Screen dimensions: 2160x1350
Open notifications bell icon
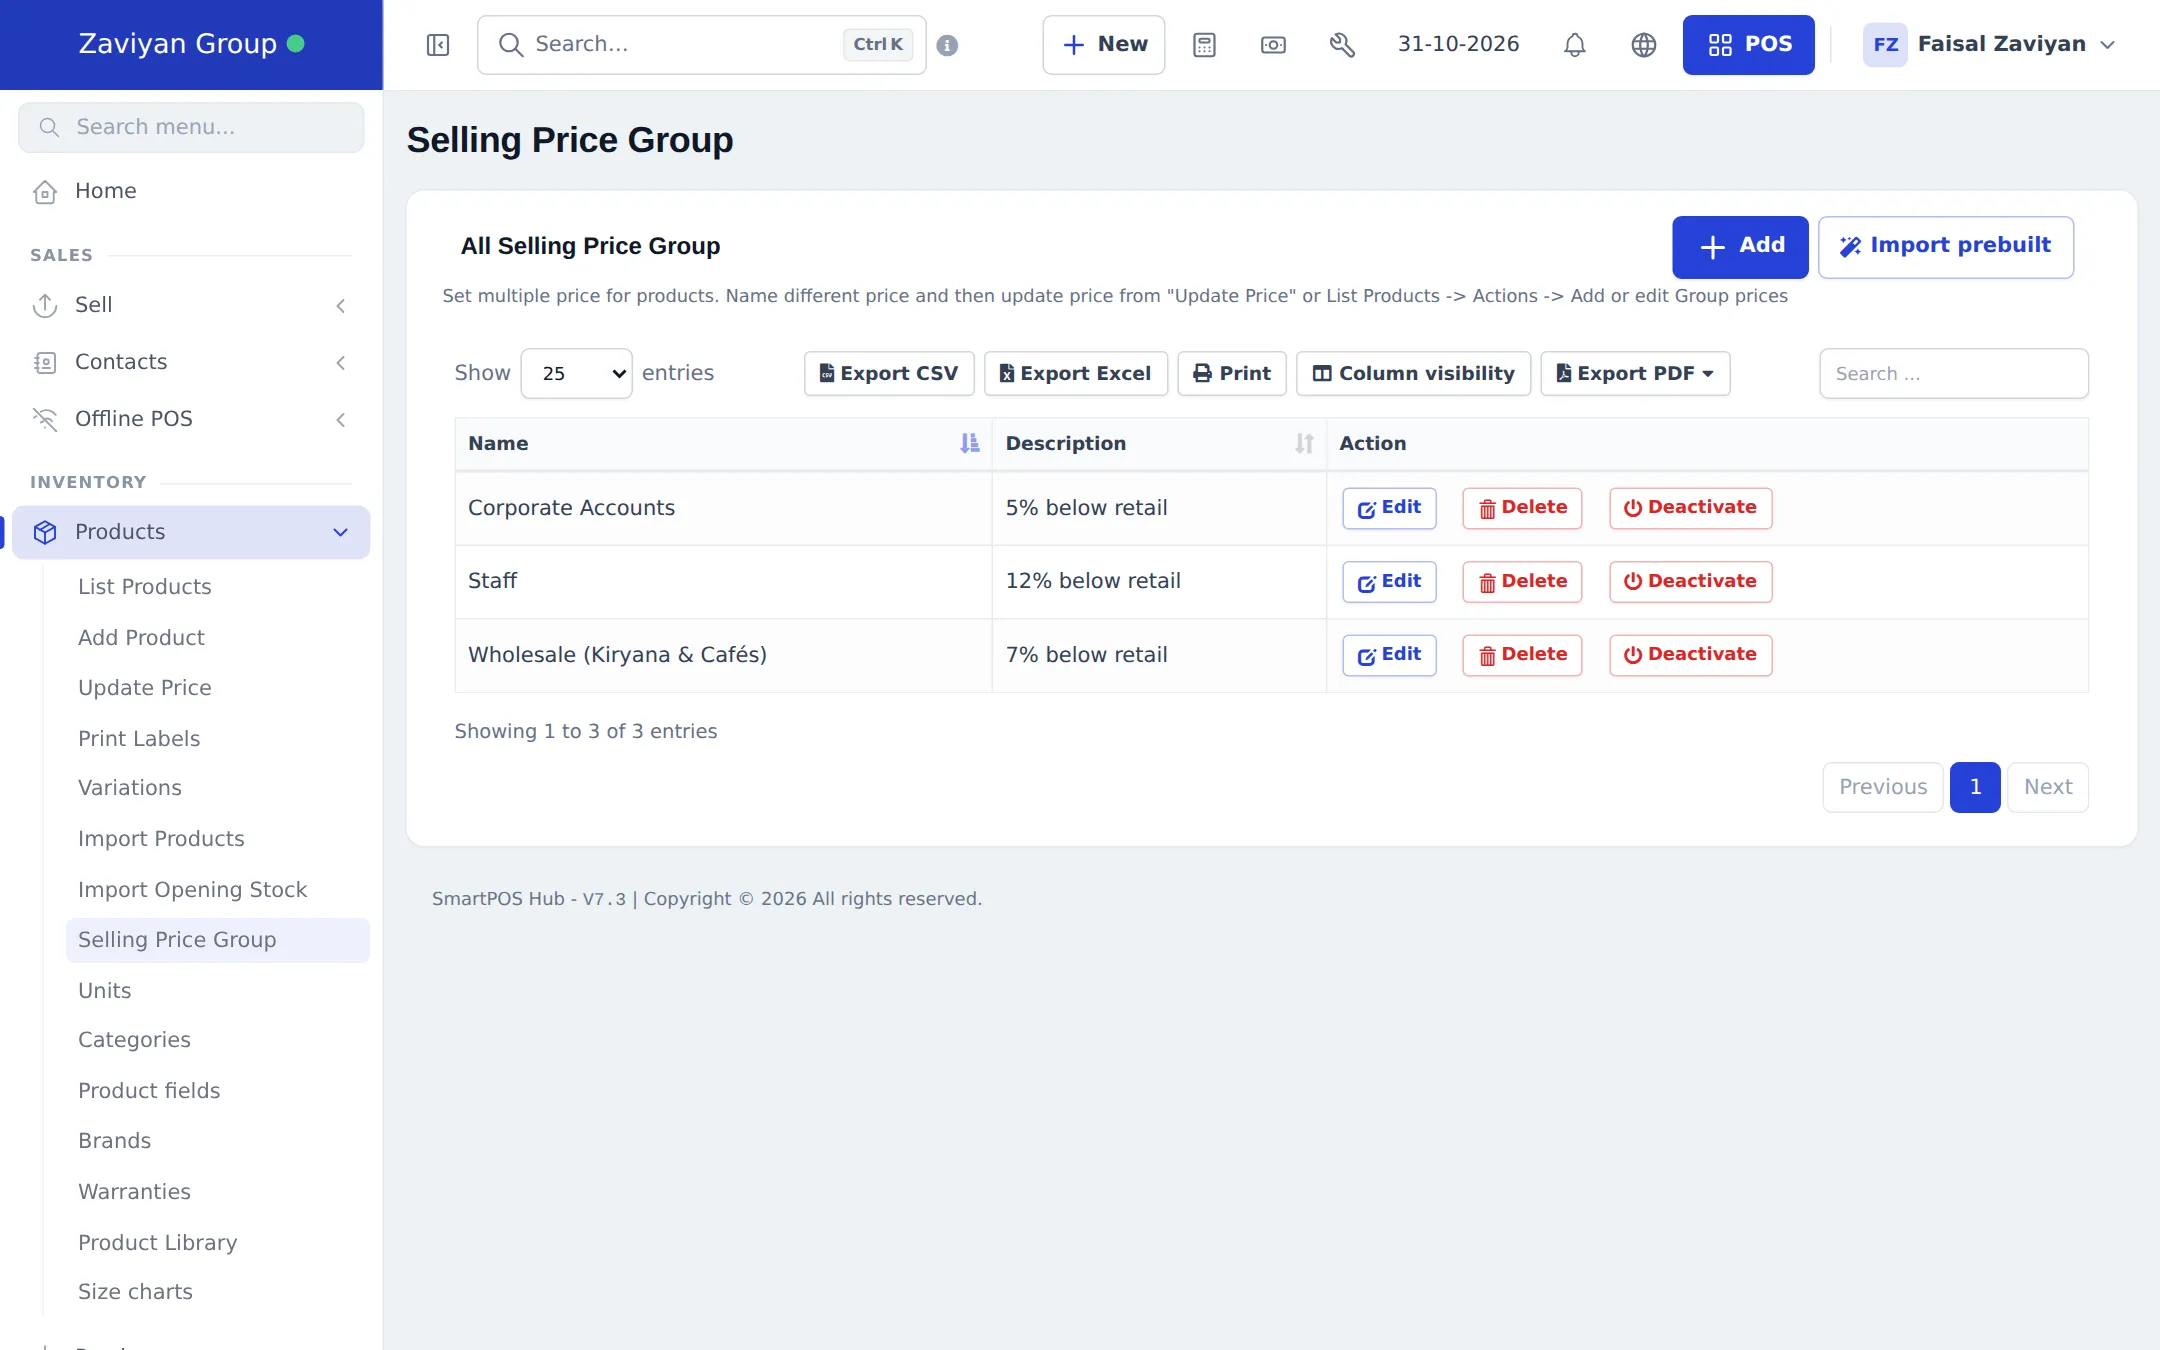pos(1575,45)
